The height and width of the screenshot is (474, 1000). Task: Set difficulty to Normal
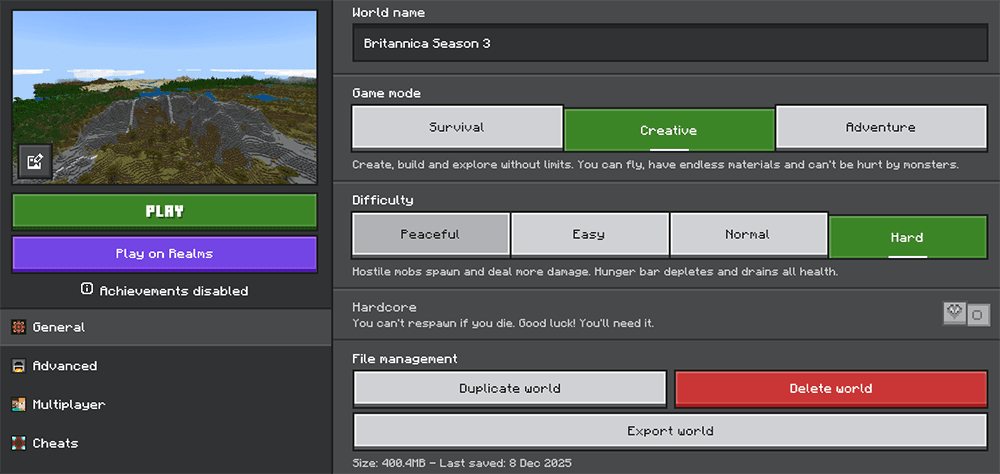pyautogui.click(x=748, y=235)
